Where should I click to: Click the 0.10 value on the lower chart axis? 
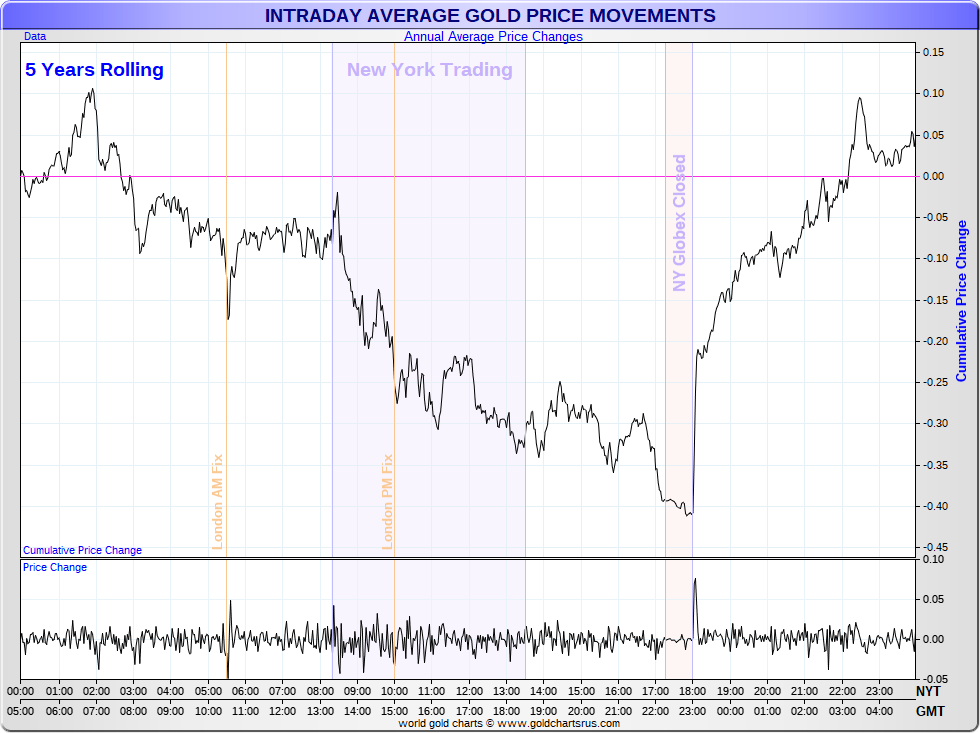934,560
